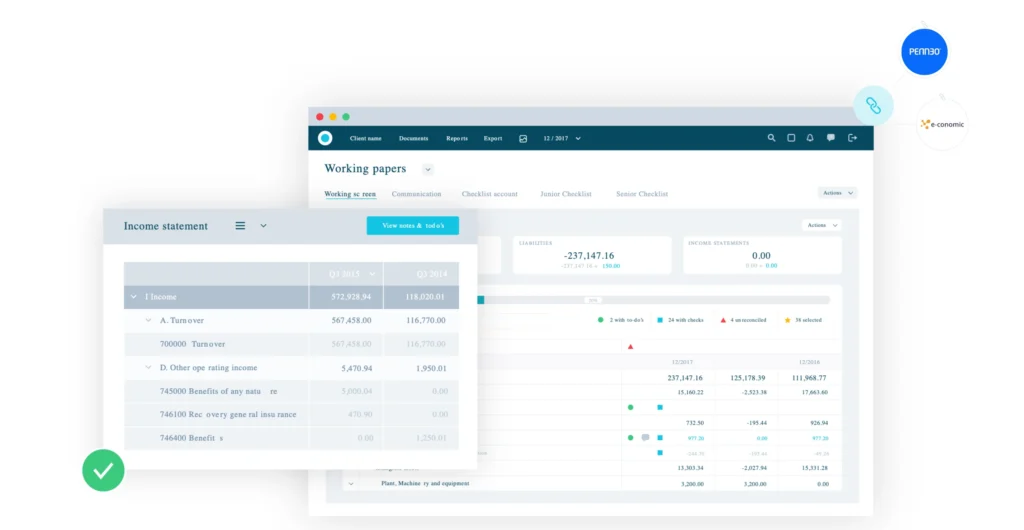Click the 125,178.39 table value

point(748,377)
